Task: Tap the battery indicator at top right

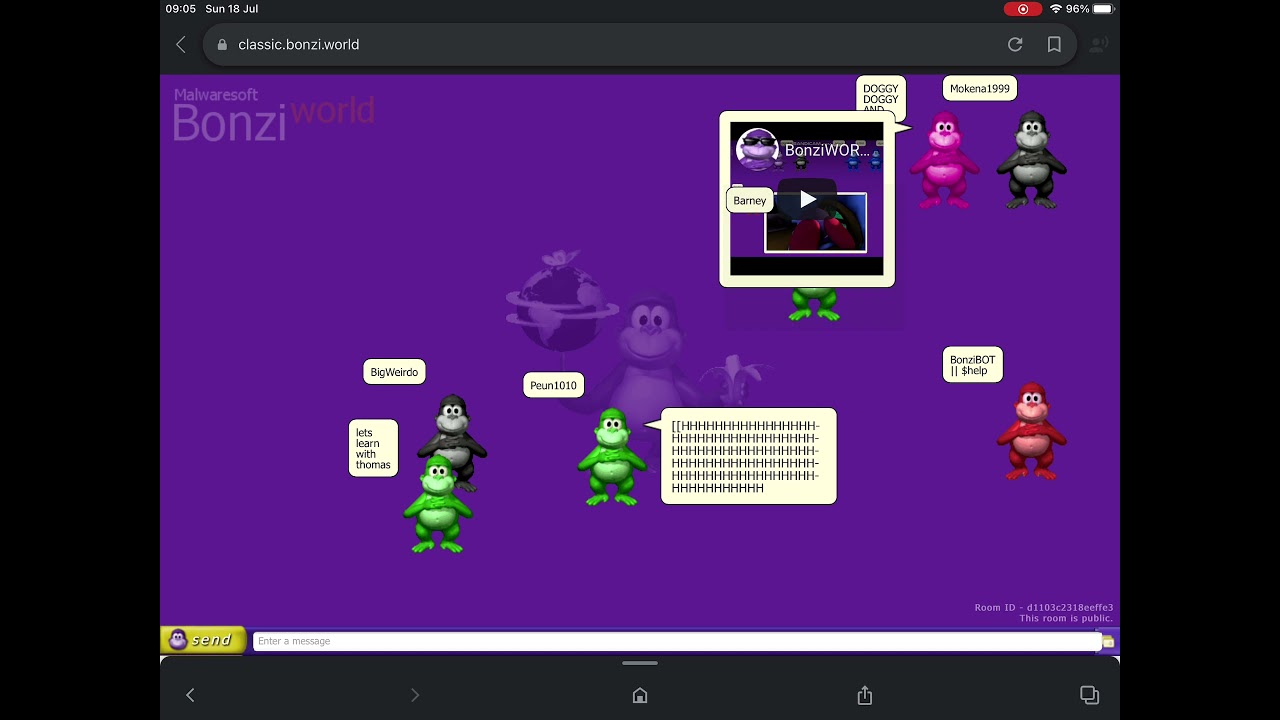Action: pyautogui.click(x=1103, y=9)
